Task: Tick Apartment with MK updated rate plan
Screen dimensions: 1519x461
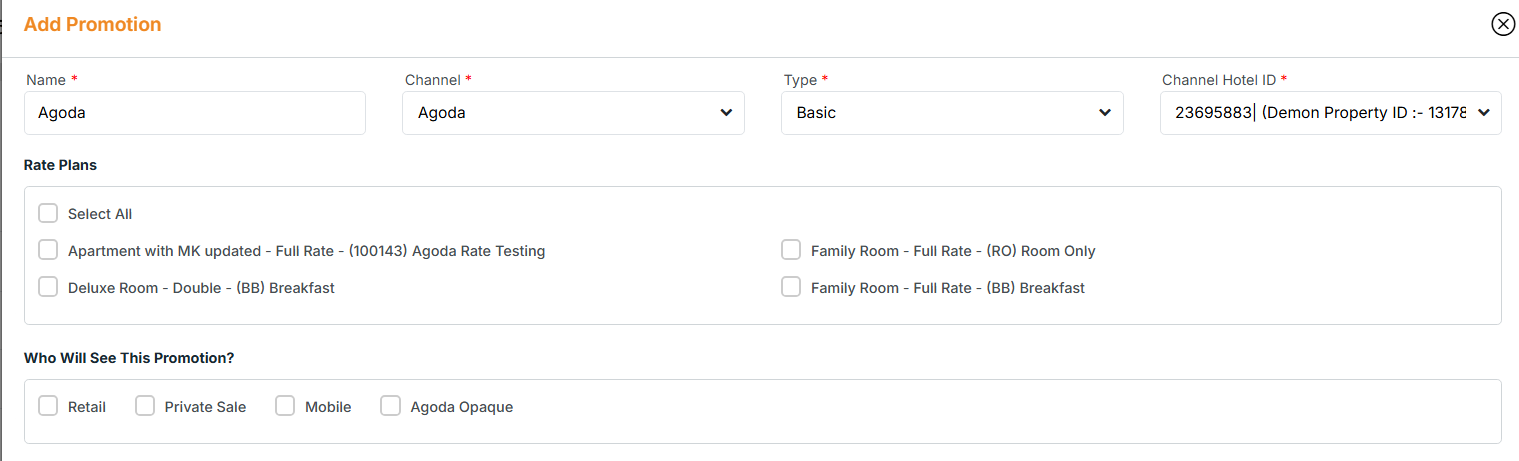Action: coord(48,250)
